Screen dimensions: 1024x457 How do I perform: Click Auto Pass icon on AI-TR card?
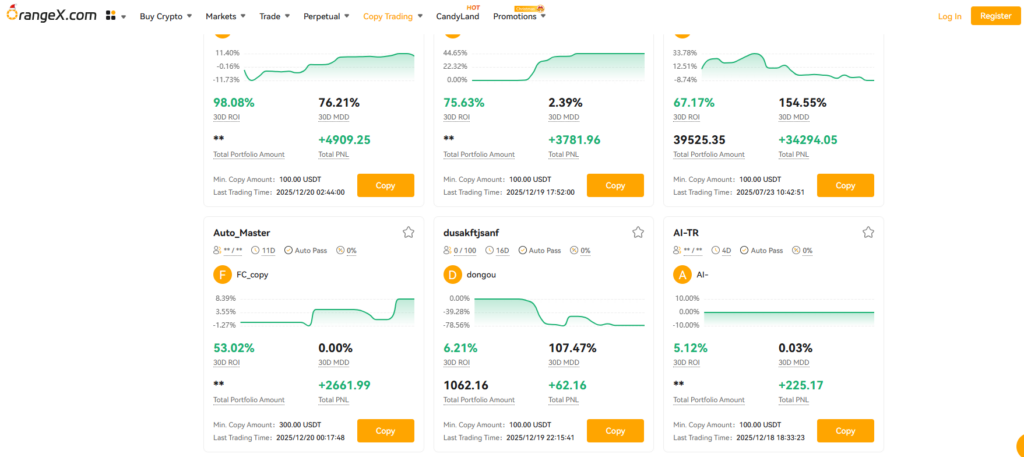coord(743,250)
